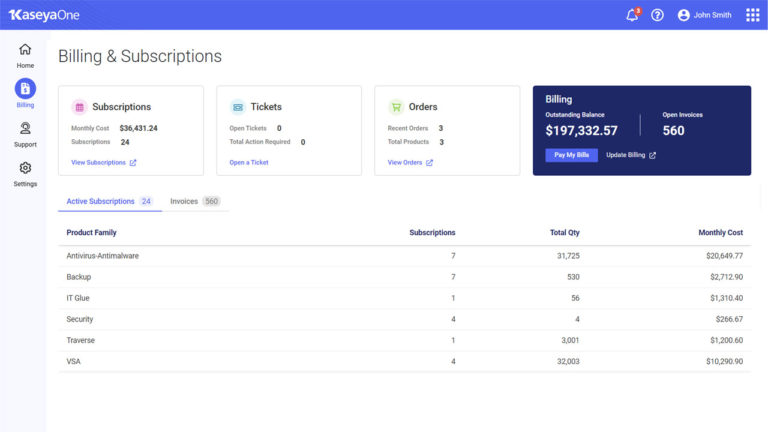The height and width of the screenshot is (432, 768).
Task: Click external link icon beside Update Billing
Action: [652, 155]
